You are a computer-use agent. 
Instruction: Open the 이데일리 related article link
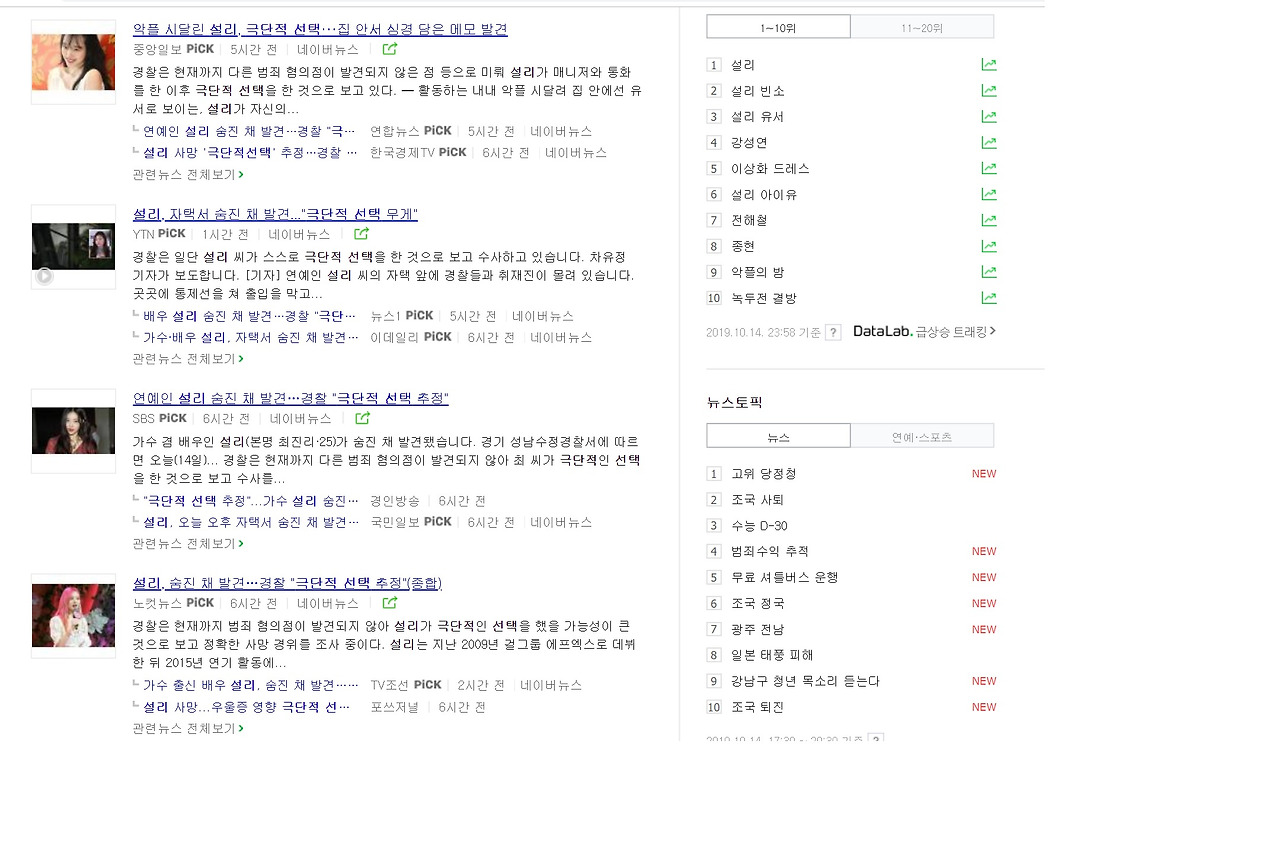[251, 337]
